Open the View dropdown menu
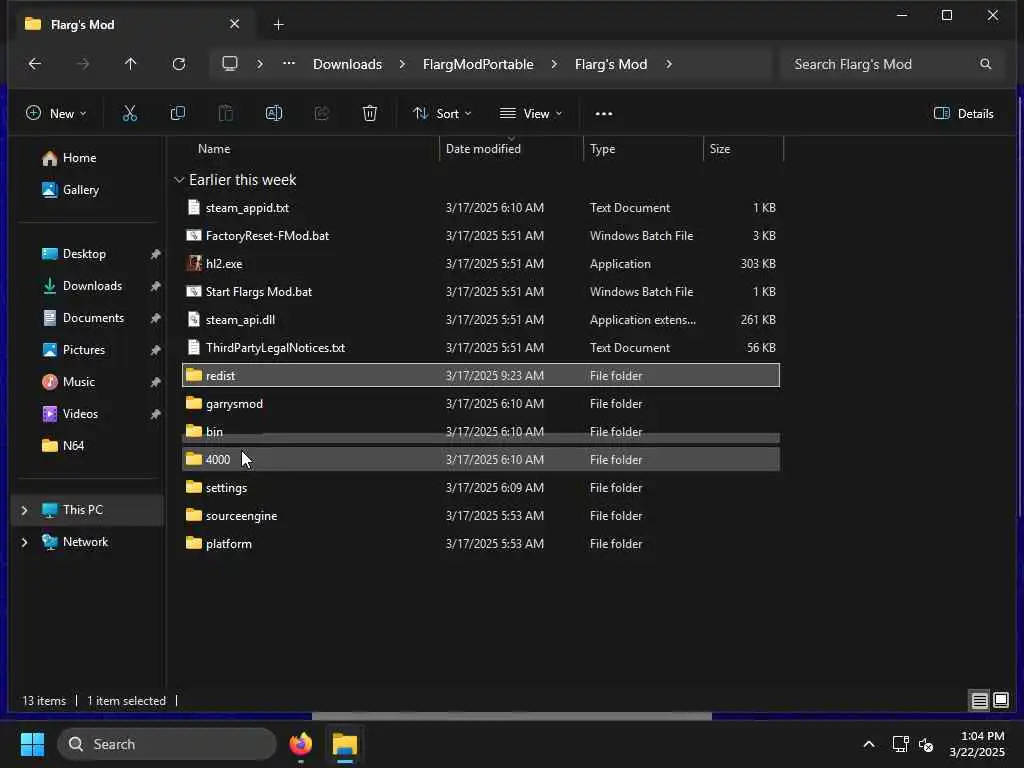Screen dimensions: 1024x768 [x=531, y=114]
